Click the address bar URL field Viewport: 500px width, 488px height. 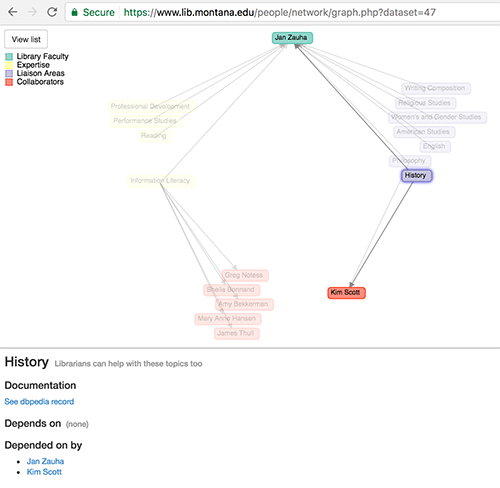(x=279, y=12)
